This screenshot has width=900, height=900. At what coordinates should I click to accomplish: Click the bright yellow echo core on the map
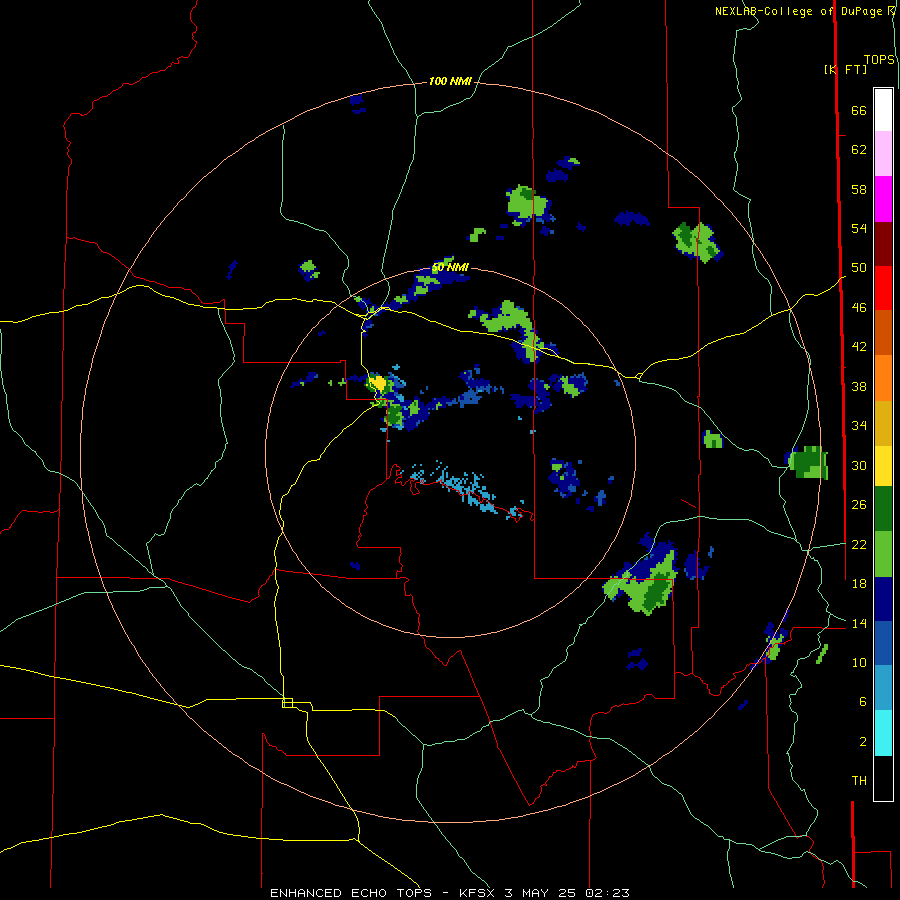377,383
